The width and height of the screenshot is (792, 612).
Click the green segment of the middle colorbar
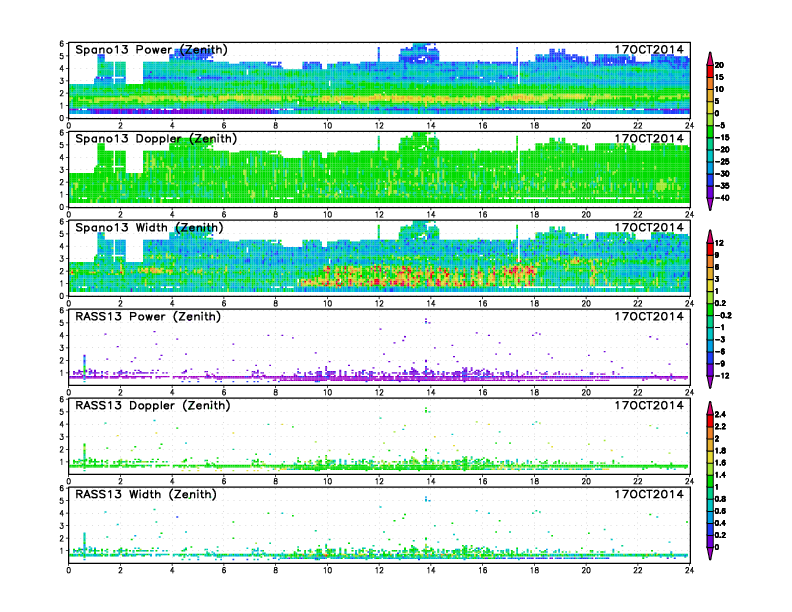pyautogui.click(x=710, y=310)
